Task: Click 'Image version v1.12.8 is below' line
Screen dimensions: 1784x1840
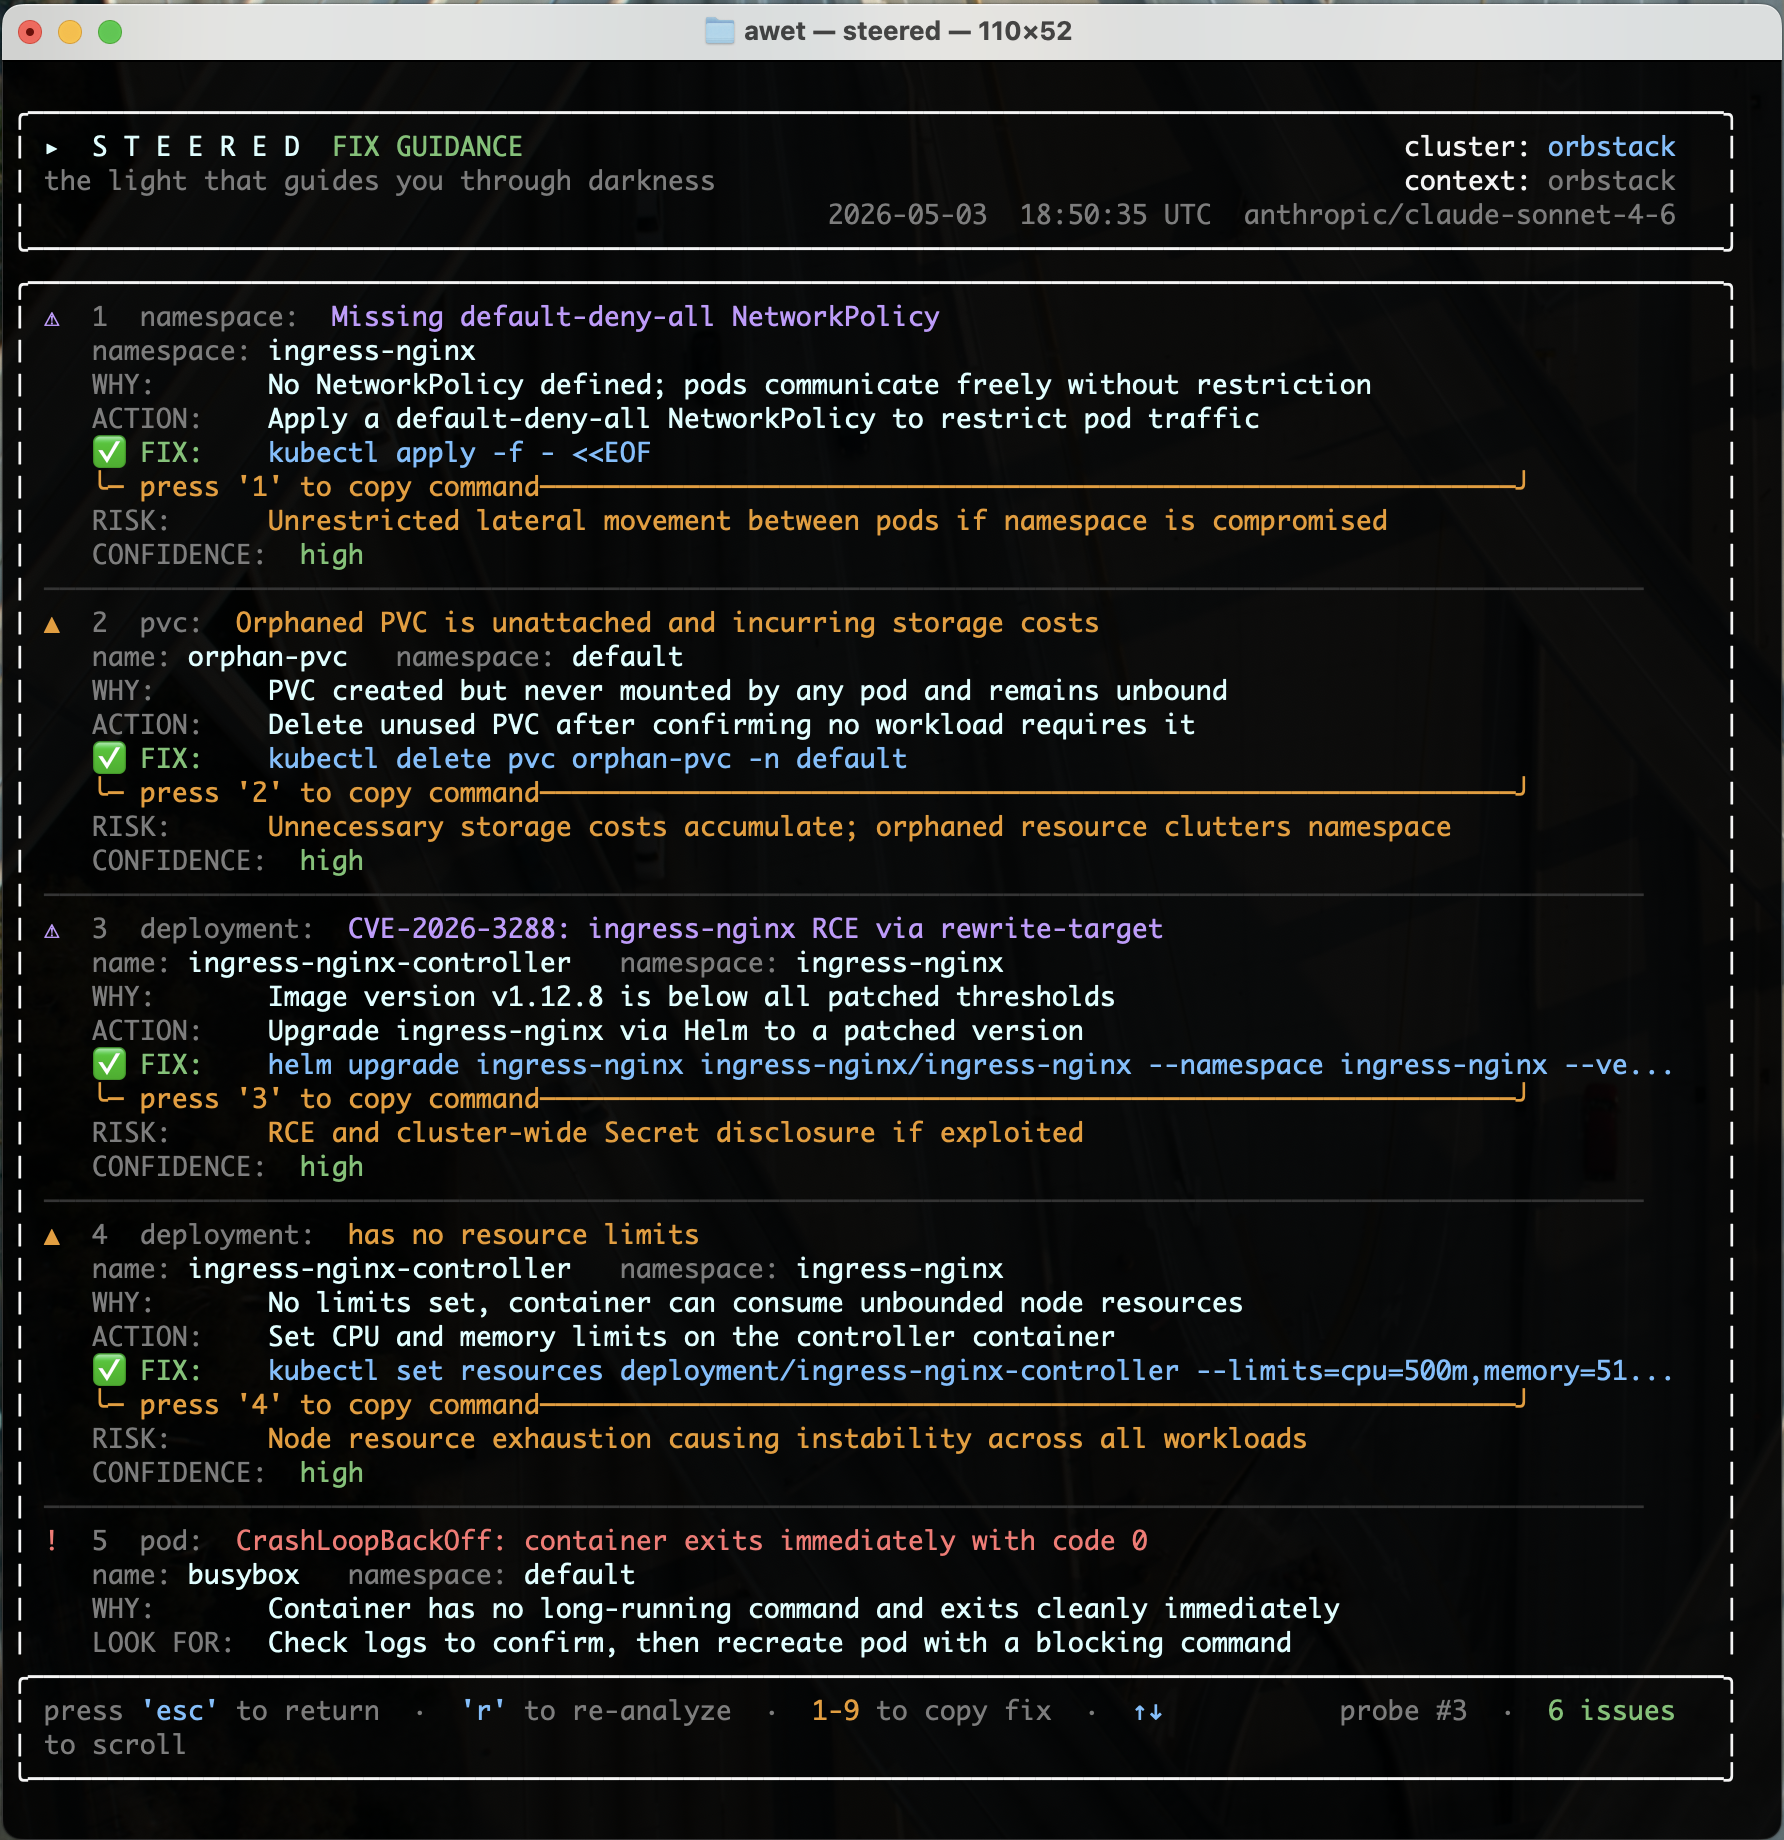Action: point(691,997)
